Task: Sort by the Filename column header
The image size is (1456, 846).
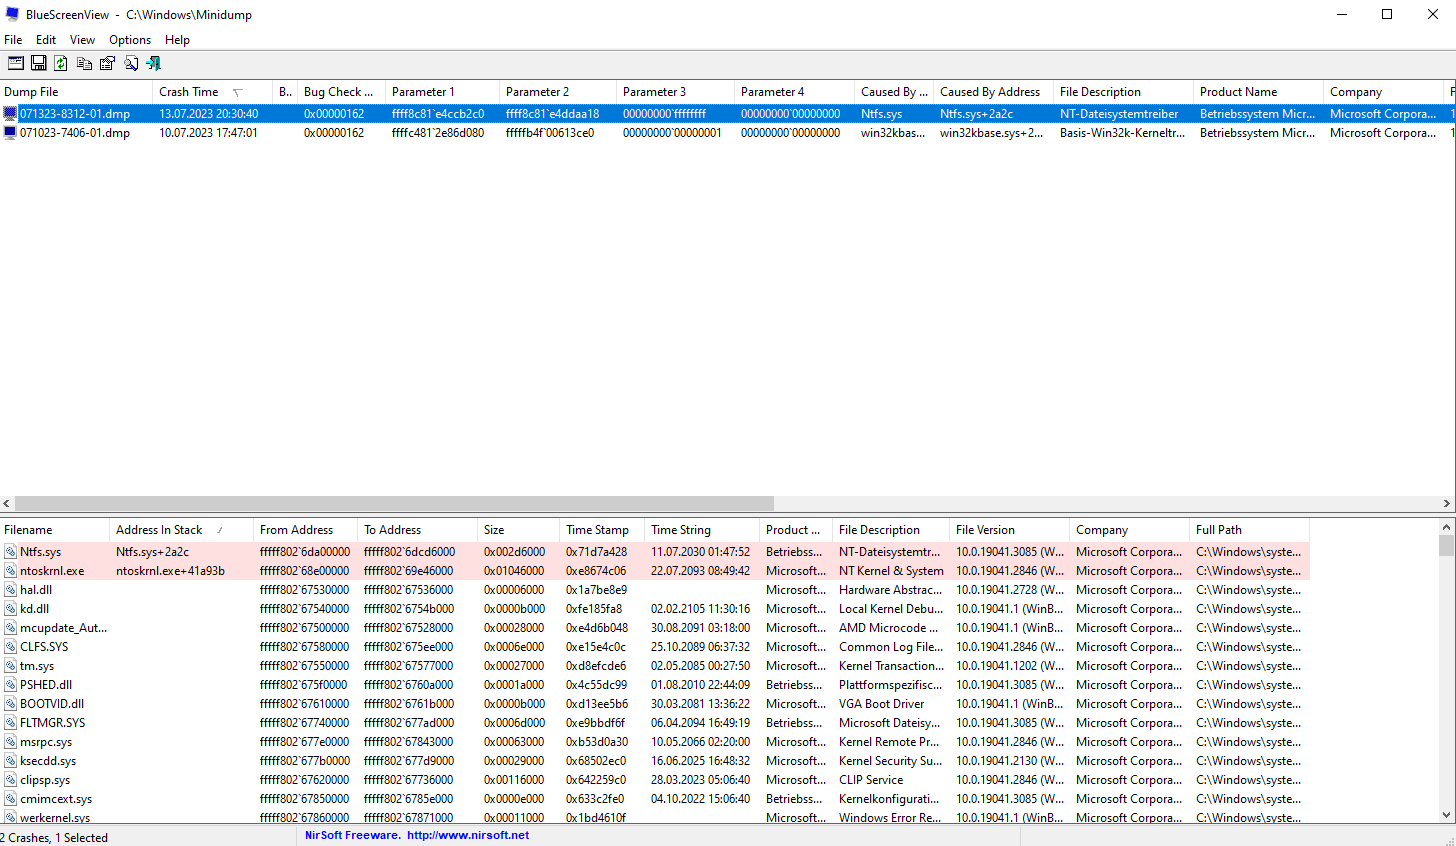Action: click(55, 530)
